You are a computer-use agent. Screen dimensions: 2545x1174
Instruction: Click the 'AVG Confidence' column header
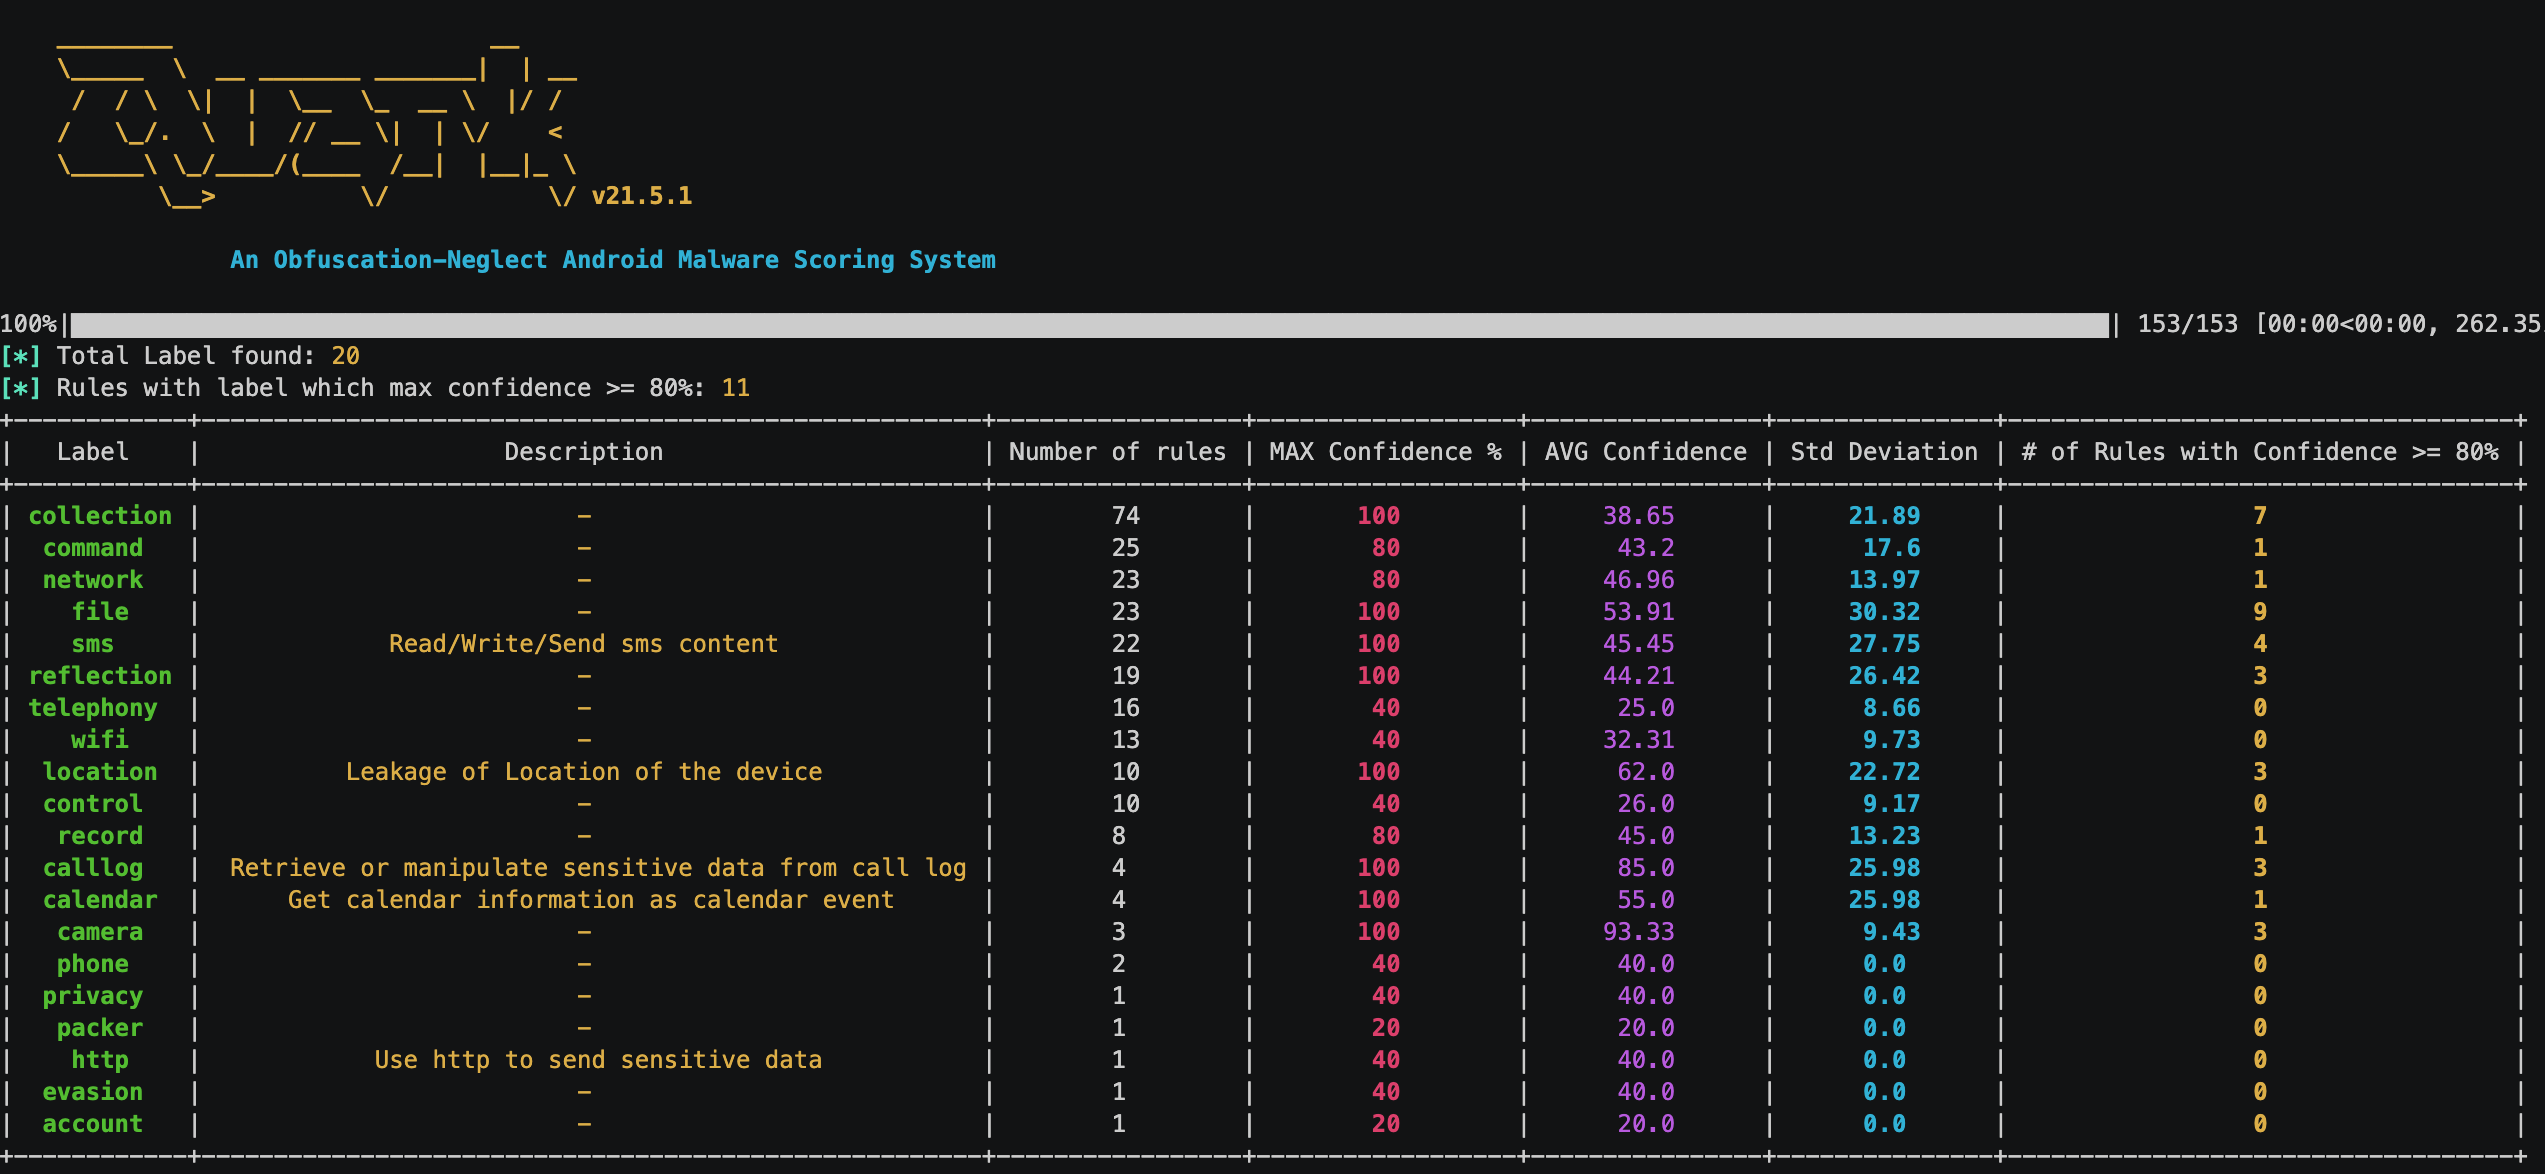(1645, 452)
